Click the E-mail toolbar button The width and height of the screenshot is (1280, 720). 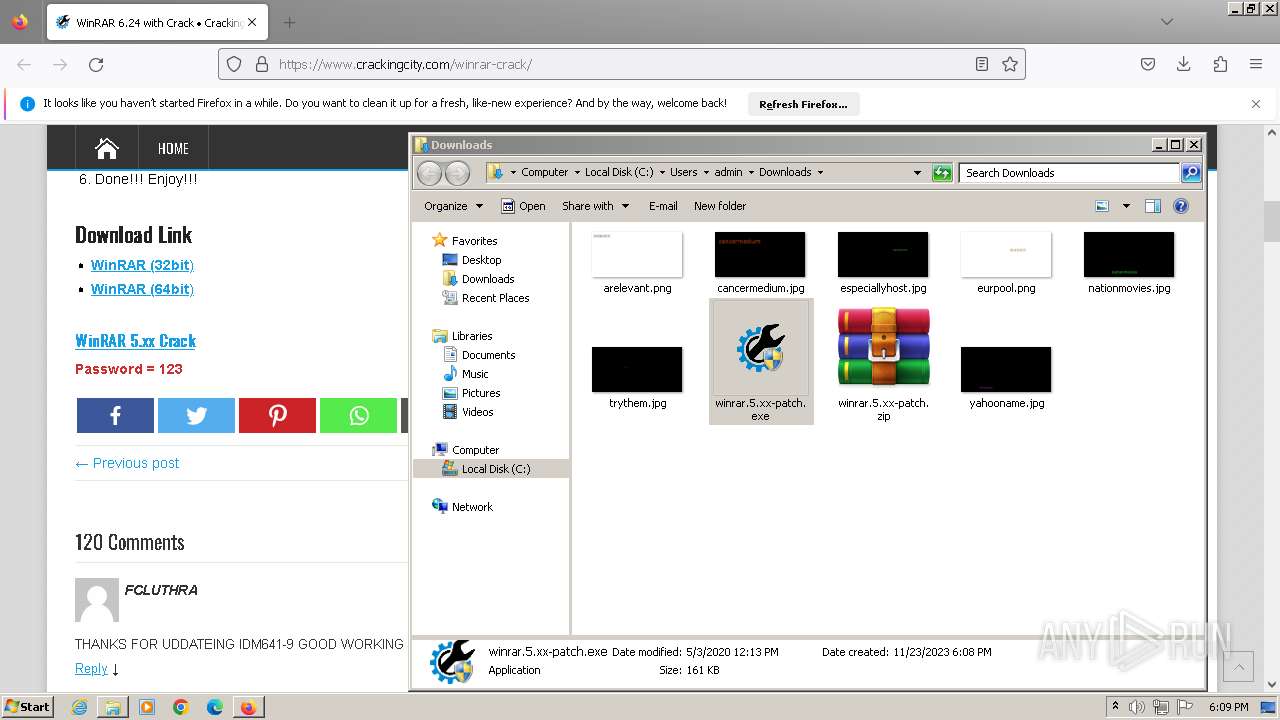(x=663, y=206)
